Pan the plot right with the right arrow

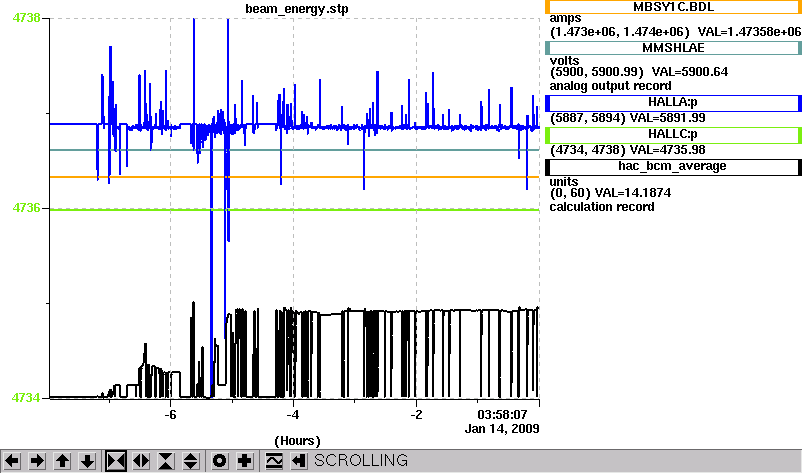[x=37, y=461]
